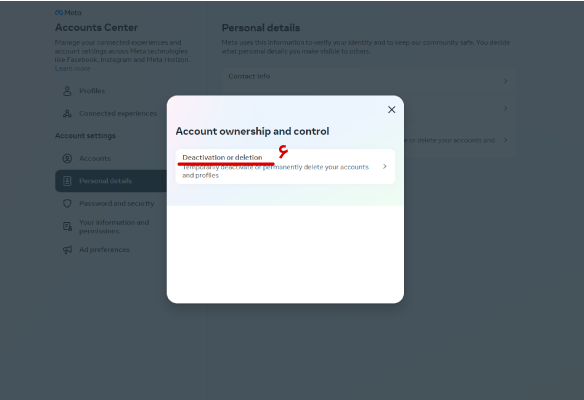Viewport: 584px width, 400px height.
Task: Close the Account ownership and control dialog
Action: click(x=391, y=109)
